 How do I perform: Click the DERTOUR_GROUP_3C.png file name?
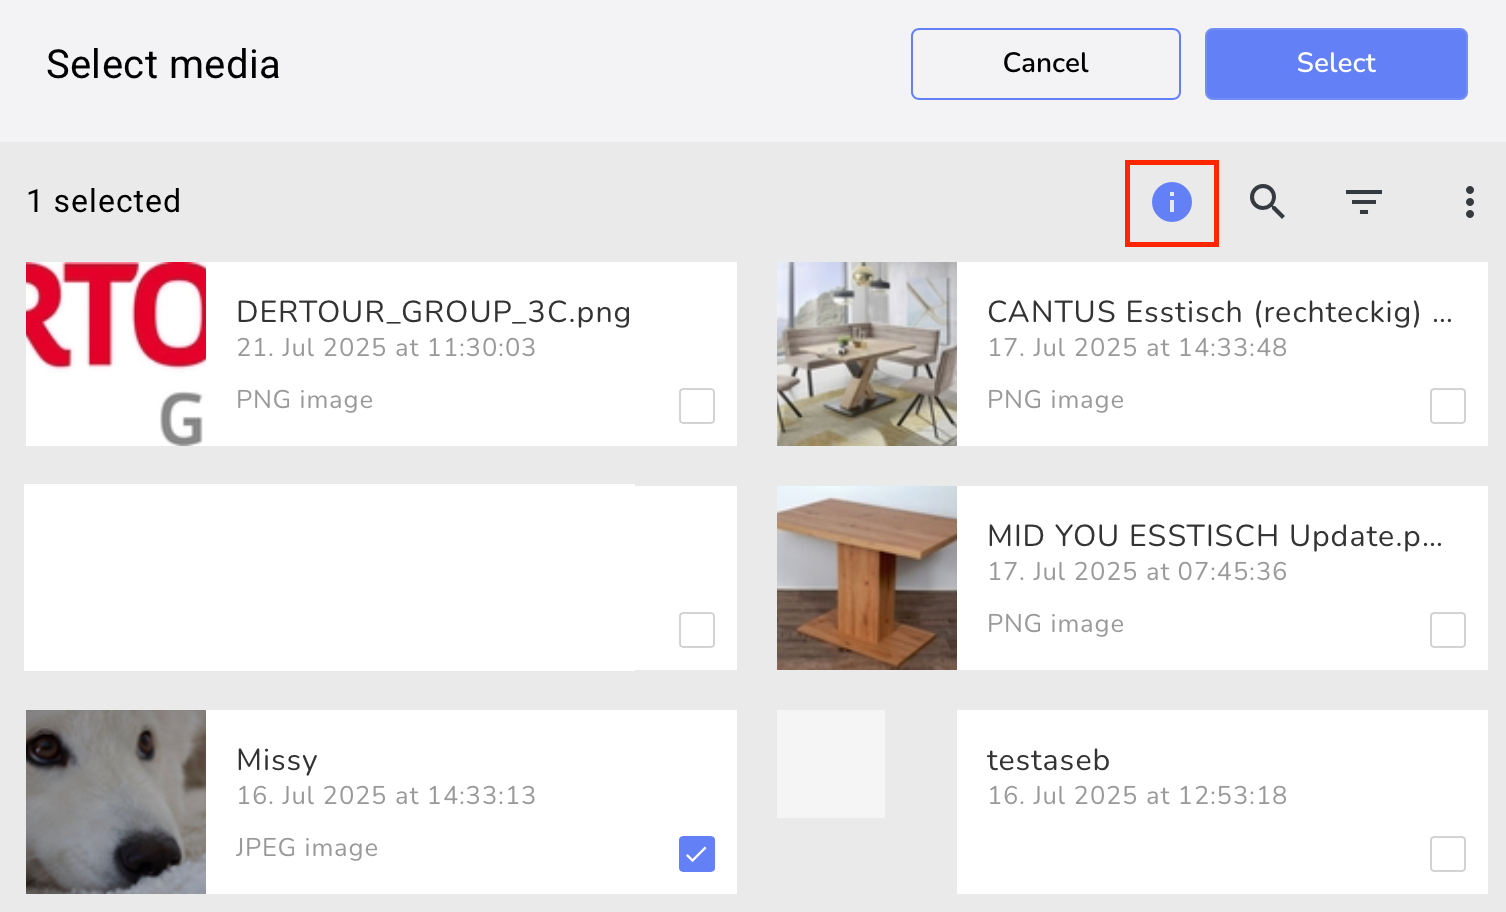click(433, 312)
